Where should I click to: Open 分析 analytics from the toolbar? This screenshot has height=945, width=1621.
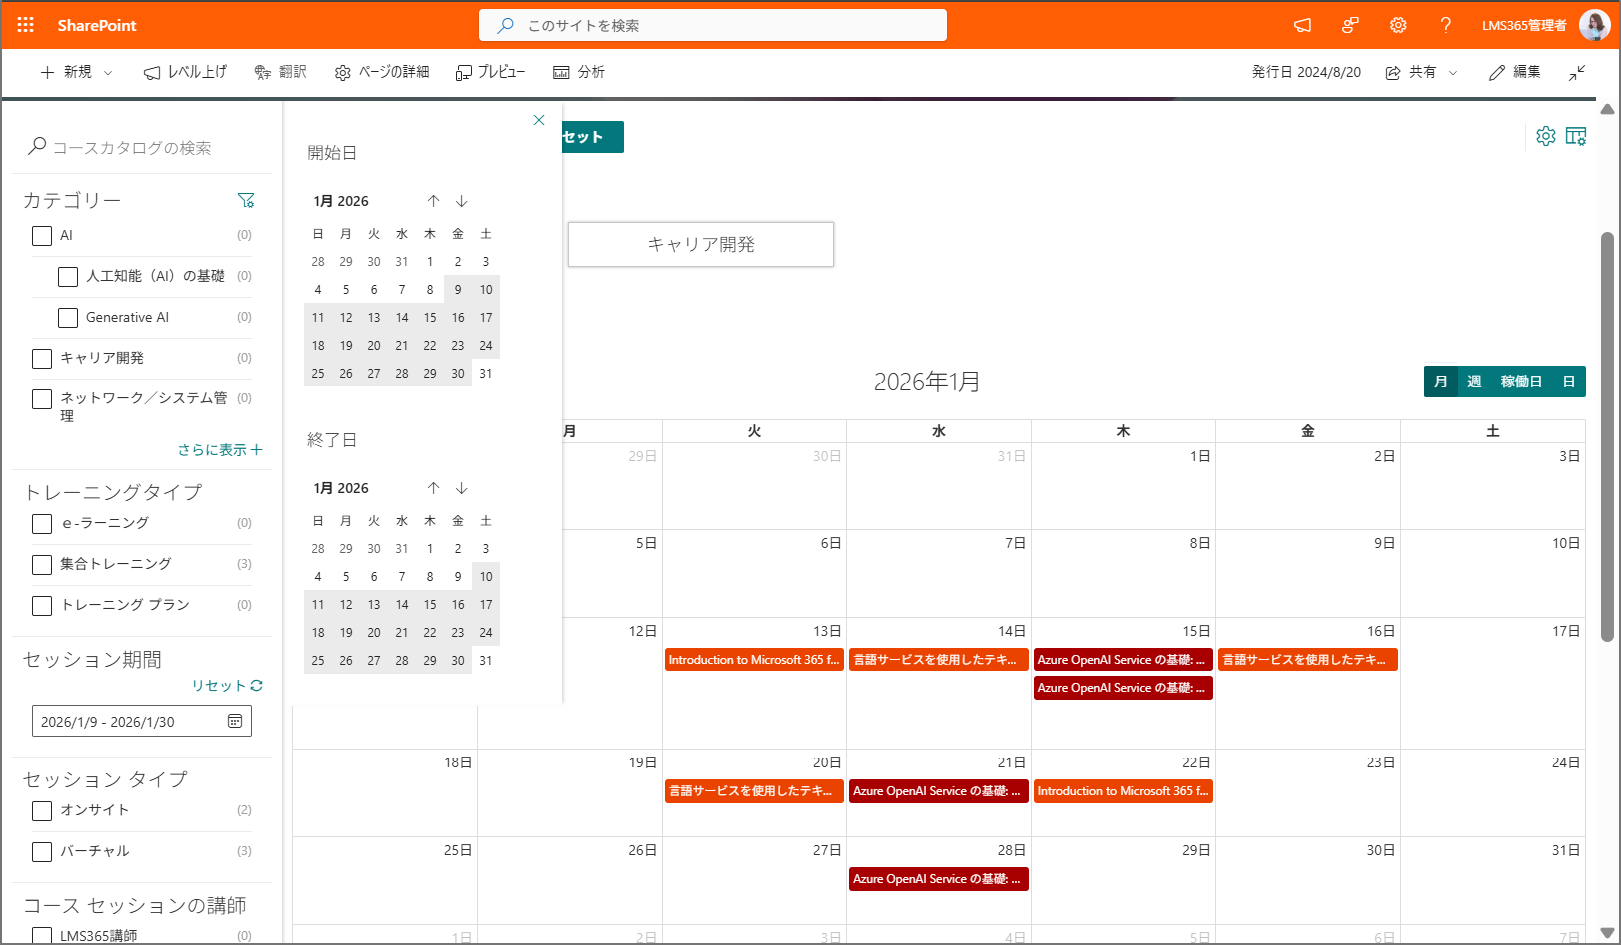pos(579,72)
